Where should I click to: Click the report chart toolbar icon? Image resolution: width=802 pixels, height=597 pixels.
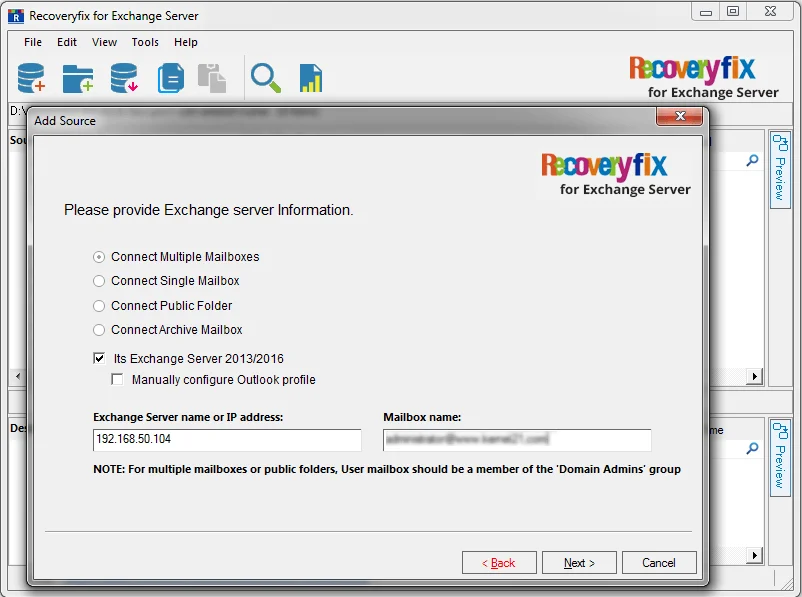(311, 78)
